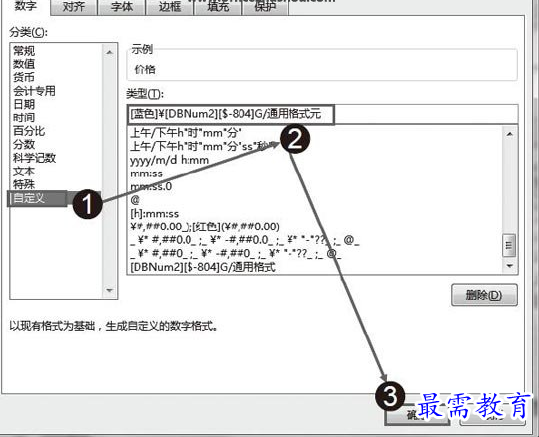Choose the _¥* #,##0_ accounting format

click(236, 254)
